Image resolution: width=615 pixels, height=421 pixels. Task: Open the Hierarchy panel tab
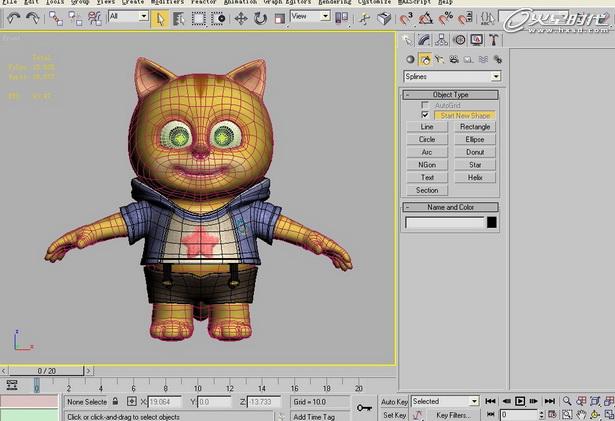tap(441, 40)
